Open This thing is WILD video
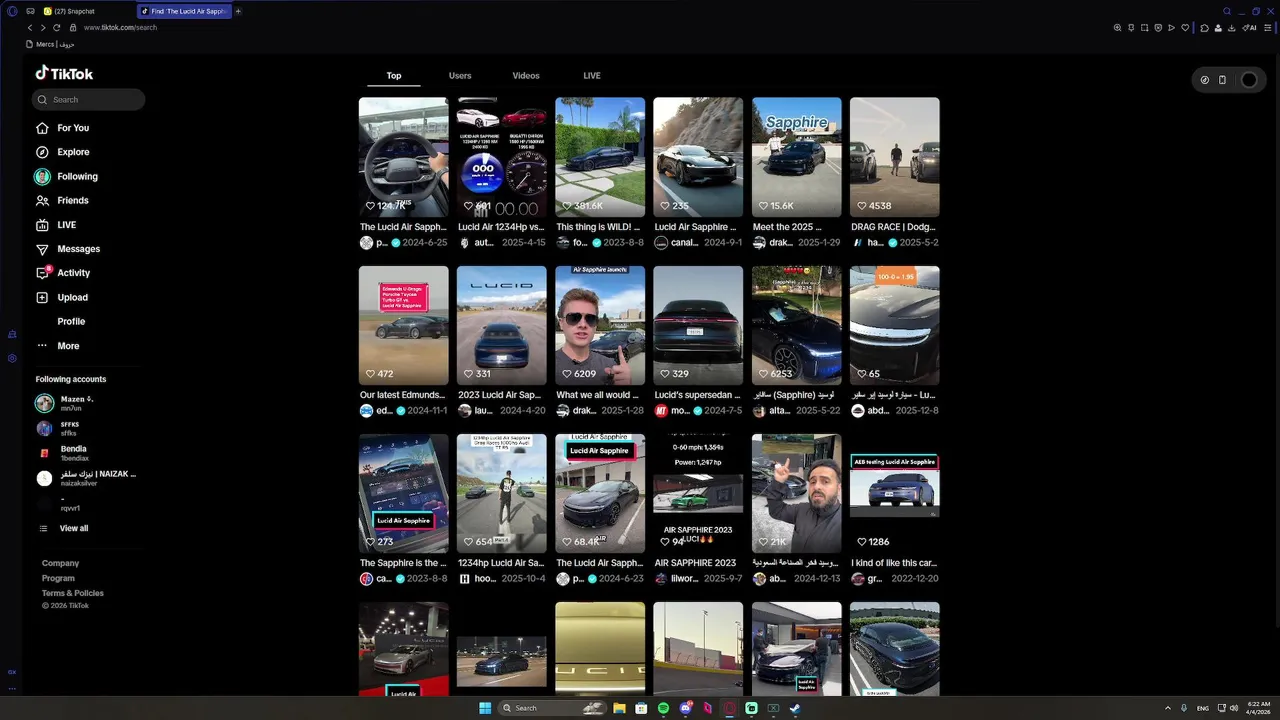The width and height of the screenshot is (1280, 720). click(600, 157)
